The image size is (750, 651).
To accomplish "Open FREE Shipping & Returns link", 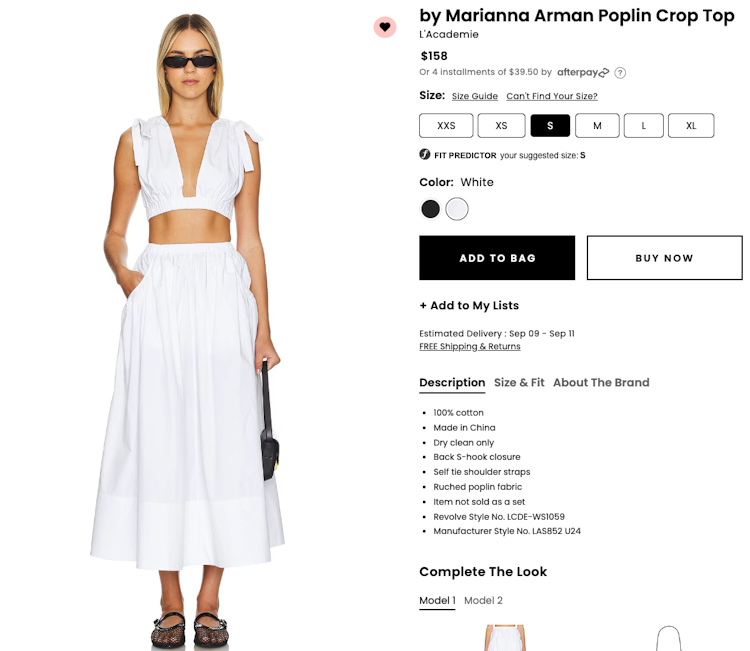I will [x=470, y=346].
